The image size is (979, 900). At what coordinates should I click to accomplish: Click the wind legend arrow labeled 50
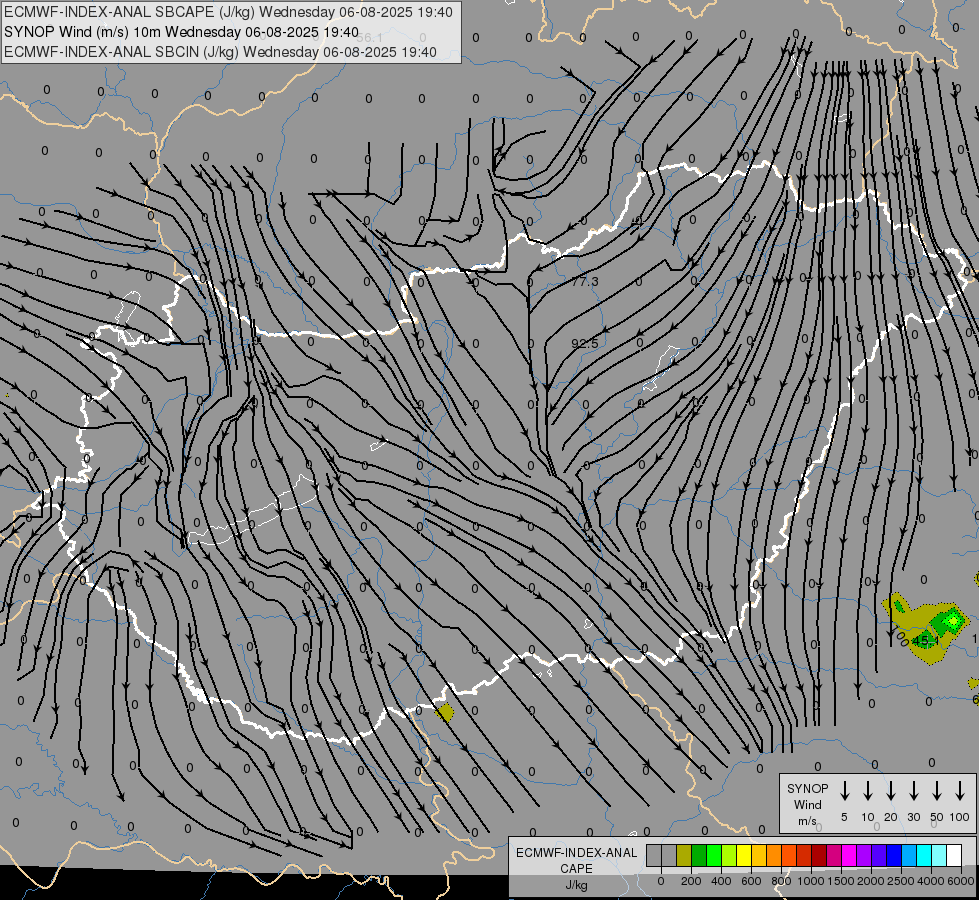937,791
